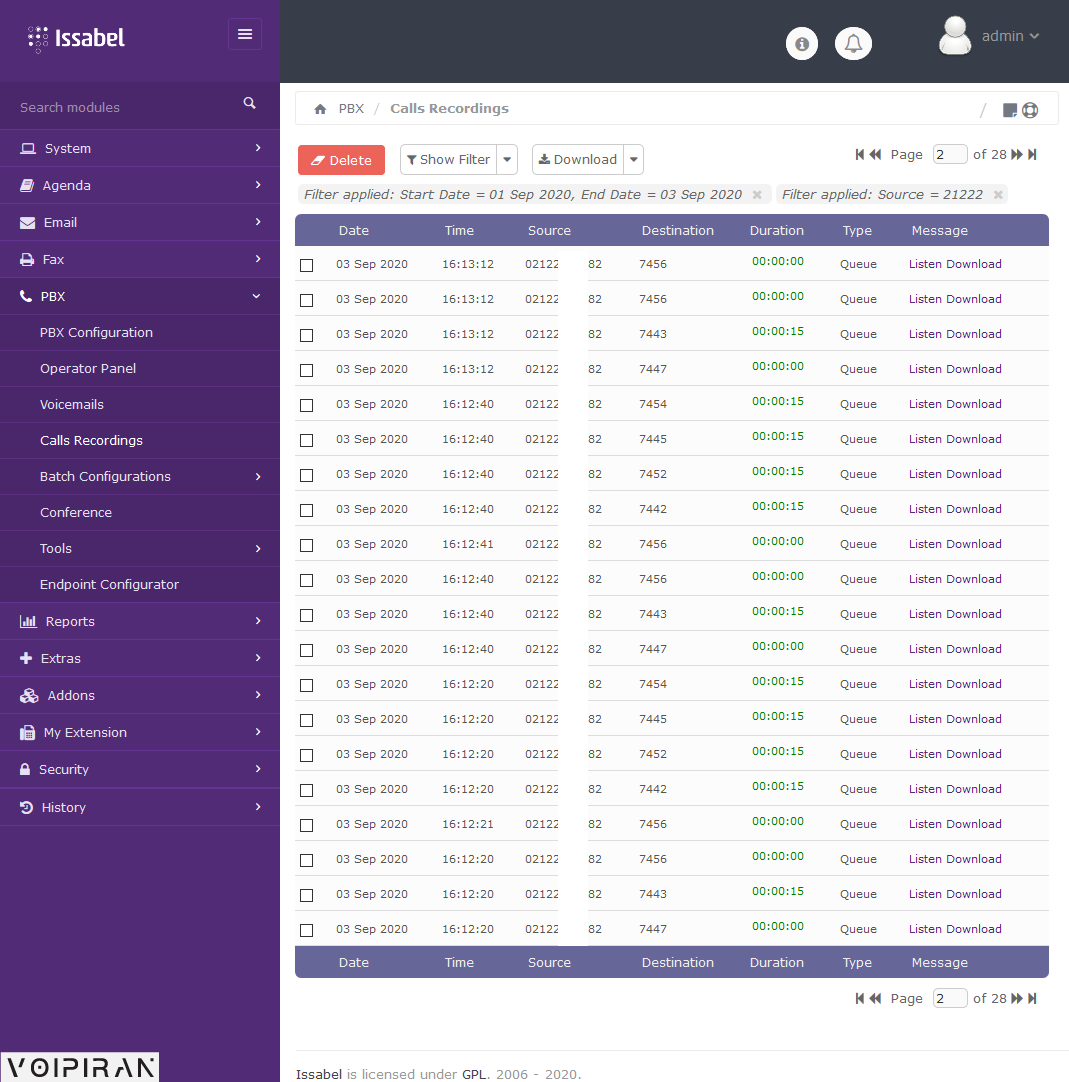Click the red Delete button
This screenshot has width=1069, height=1082.
pyautogui.click(x=341, y=160)
